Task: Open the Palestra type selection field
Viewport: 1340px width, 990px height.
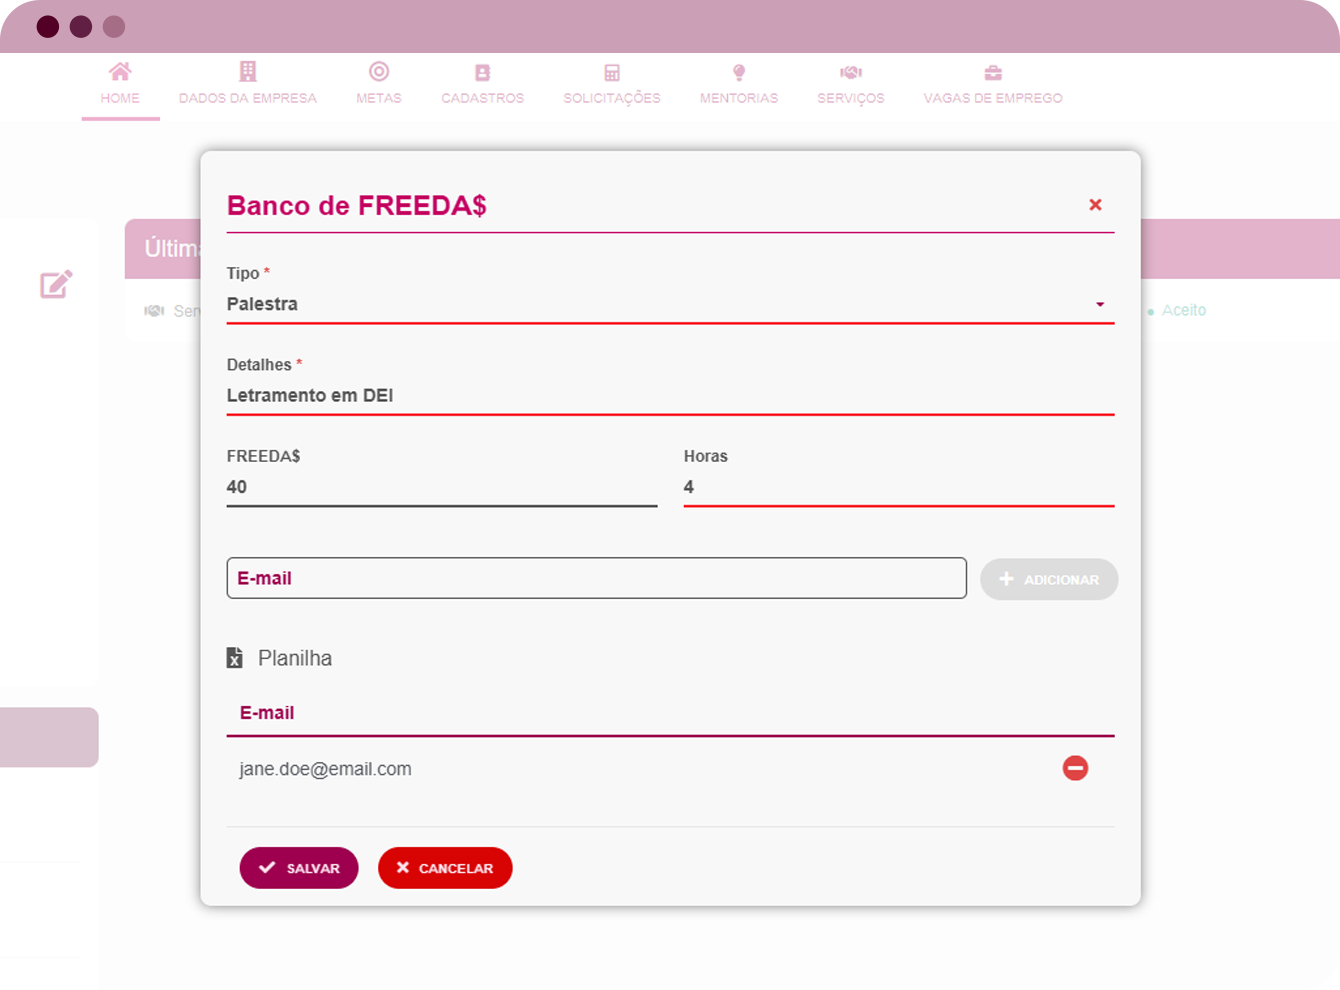Action: pos(650,304)
